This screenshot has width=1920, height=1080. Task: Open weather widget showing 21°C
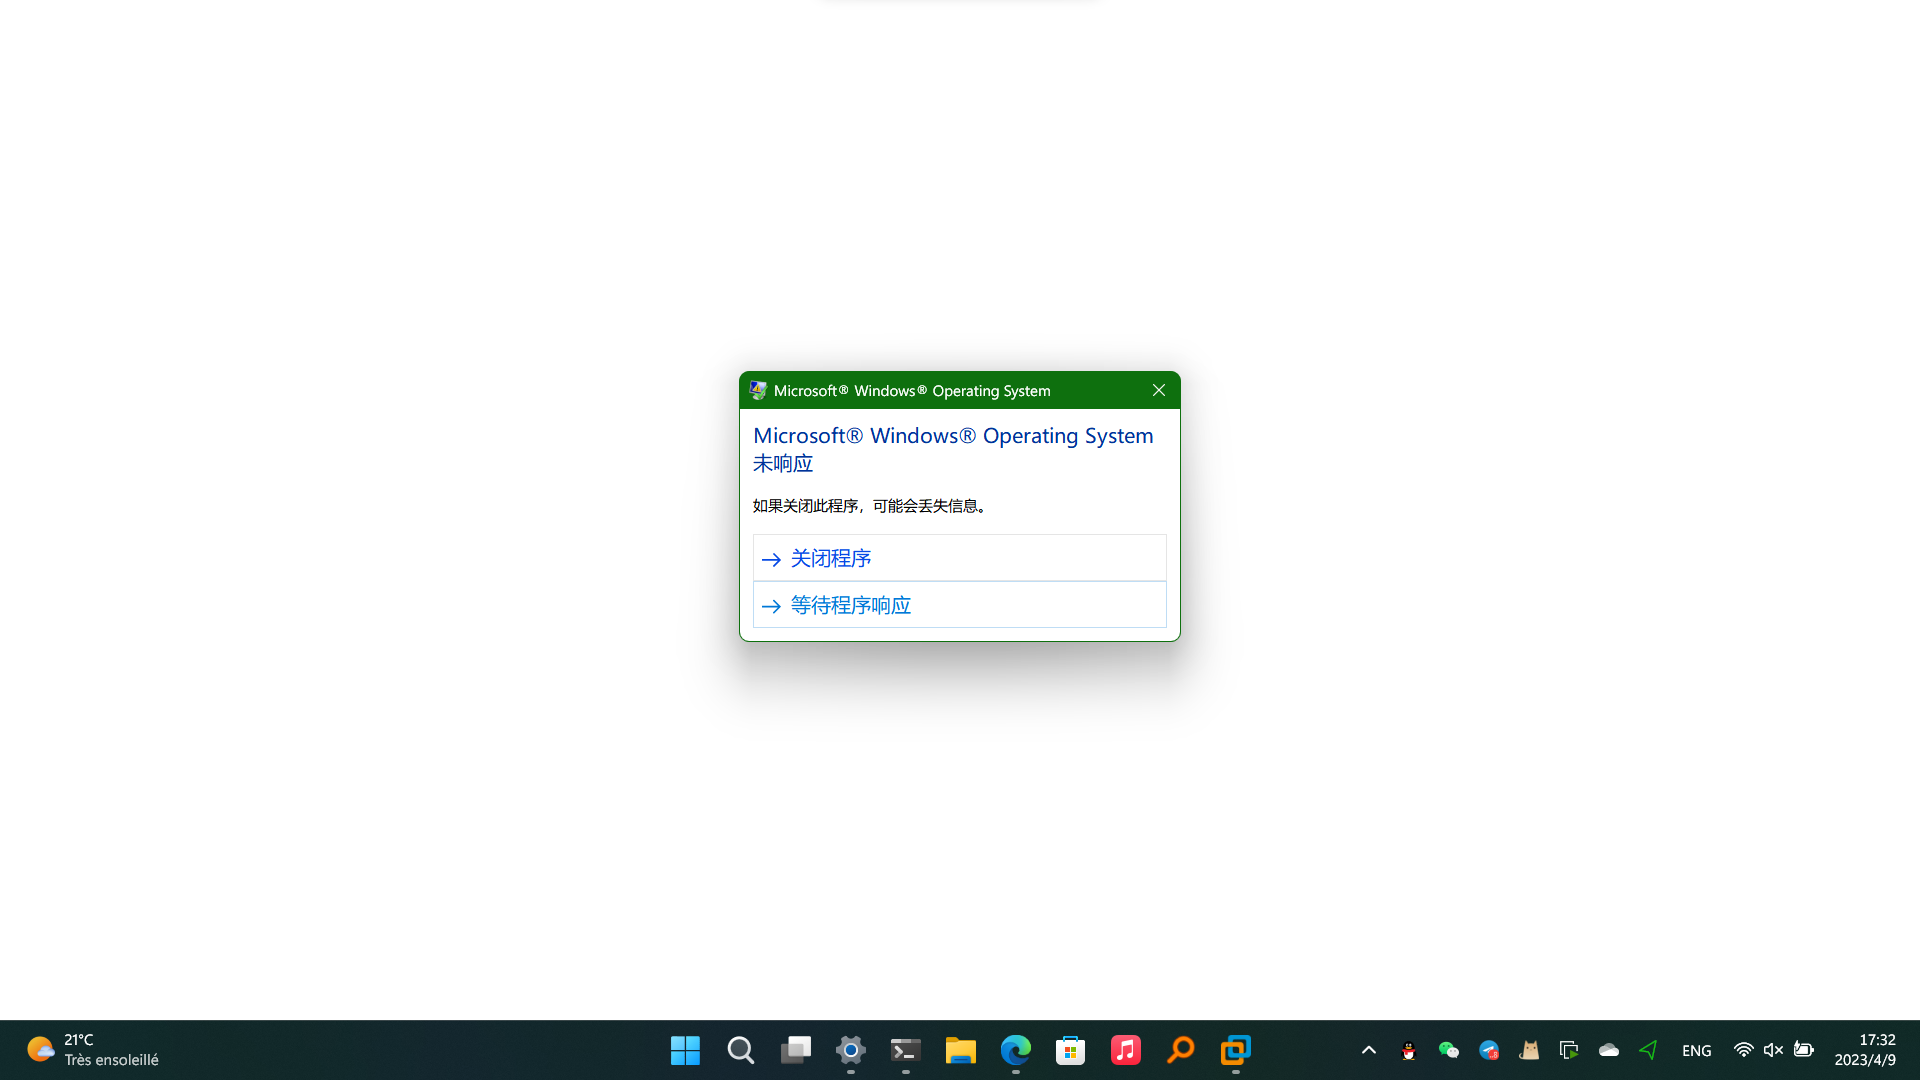tap(93, 1050)
